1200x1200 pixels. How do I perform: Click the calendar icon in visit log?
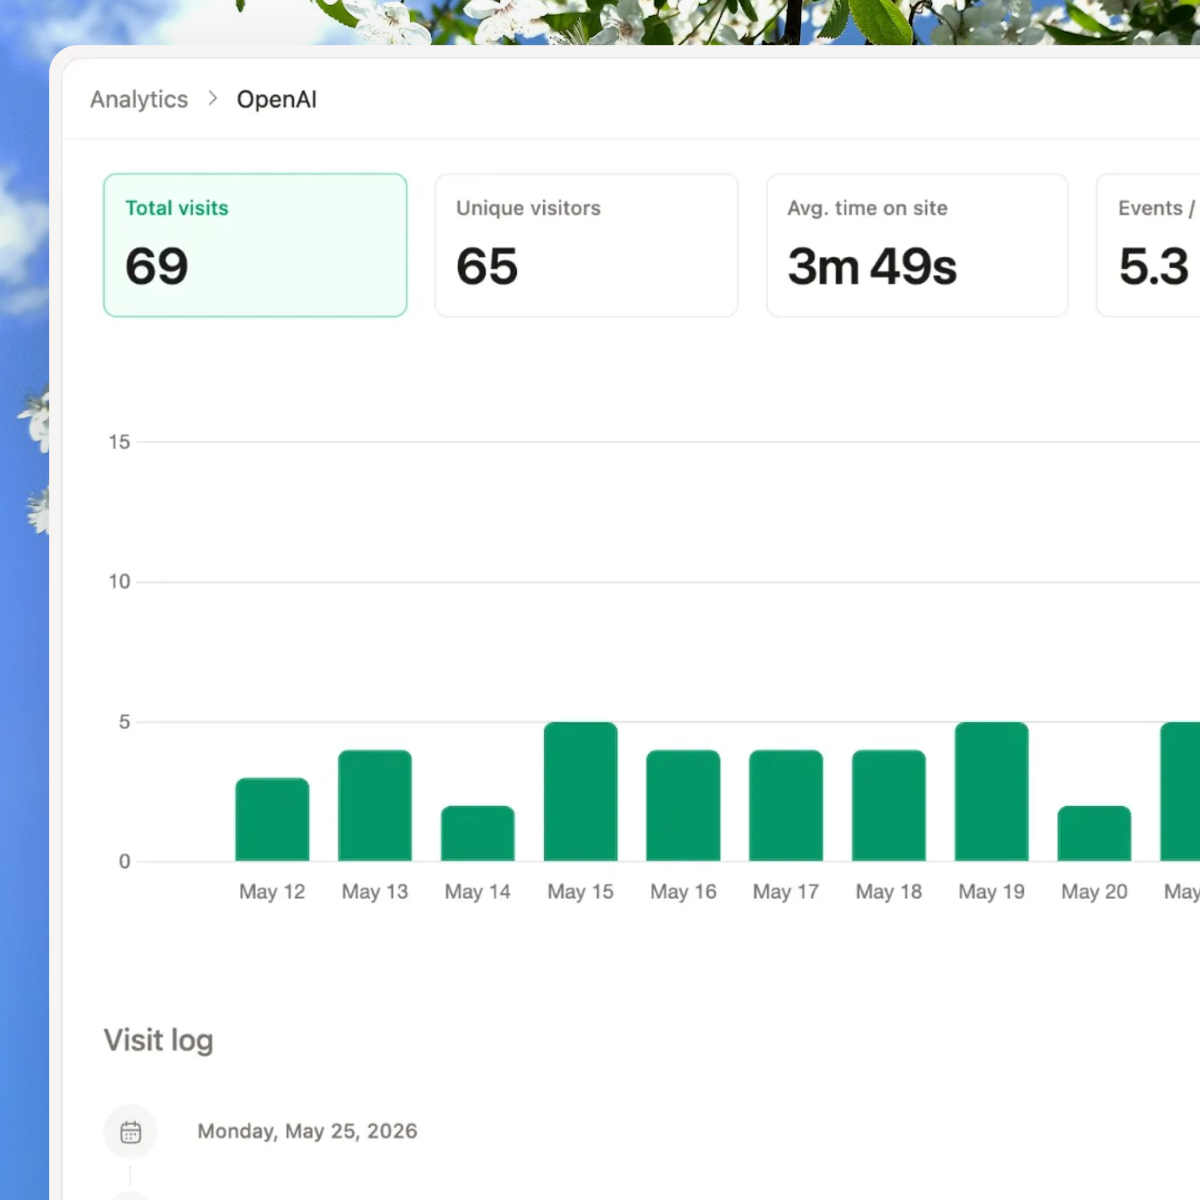(131, 1132)
